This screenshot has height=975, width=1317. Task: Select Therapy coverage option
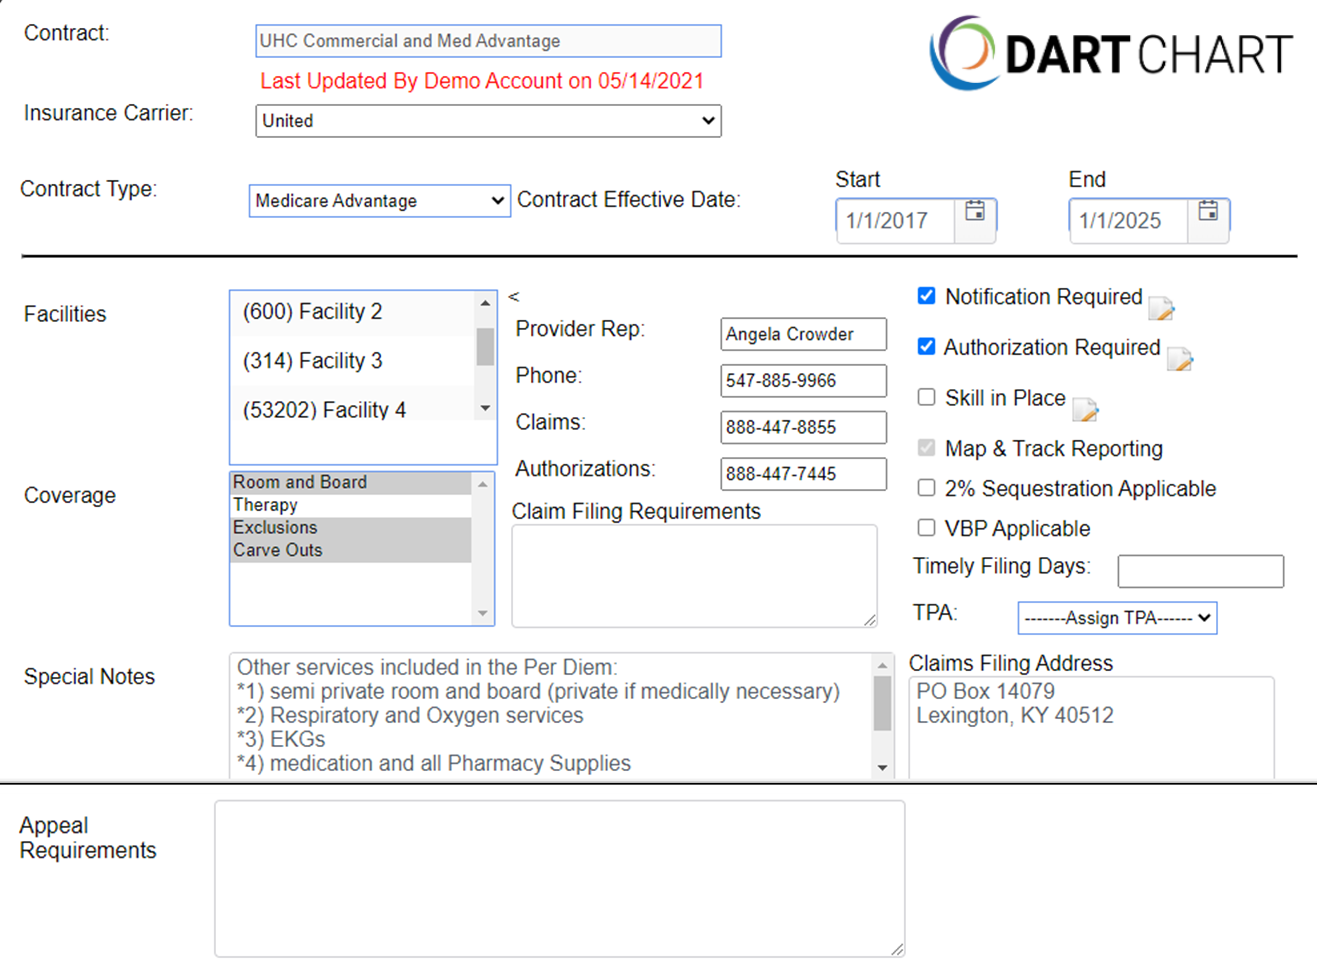pos(351,505)
